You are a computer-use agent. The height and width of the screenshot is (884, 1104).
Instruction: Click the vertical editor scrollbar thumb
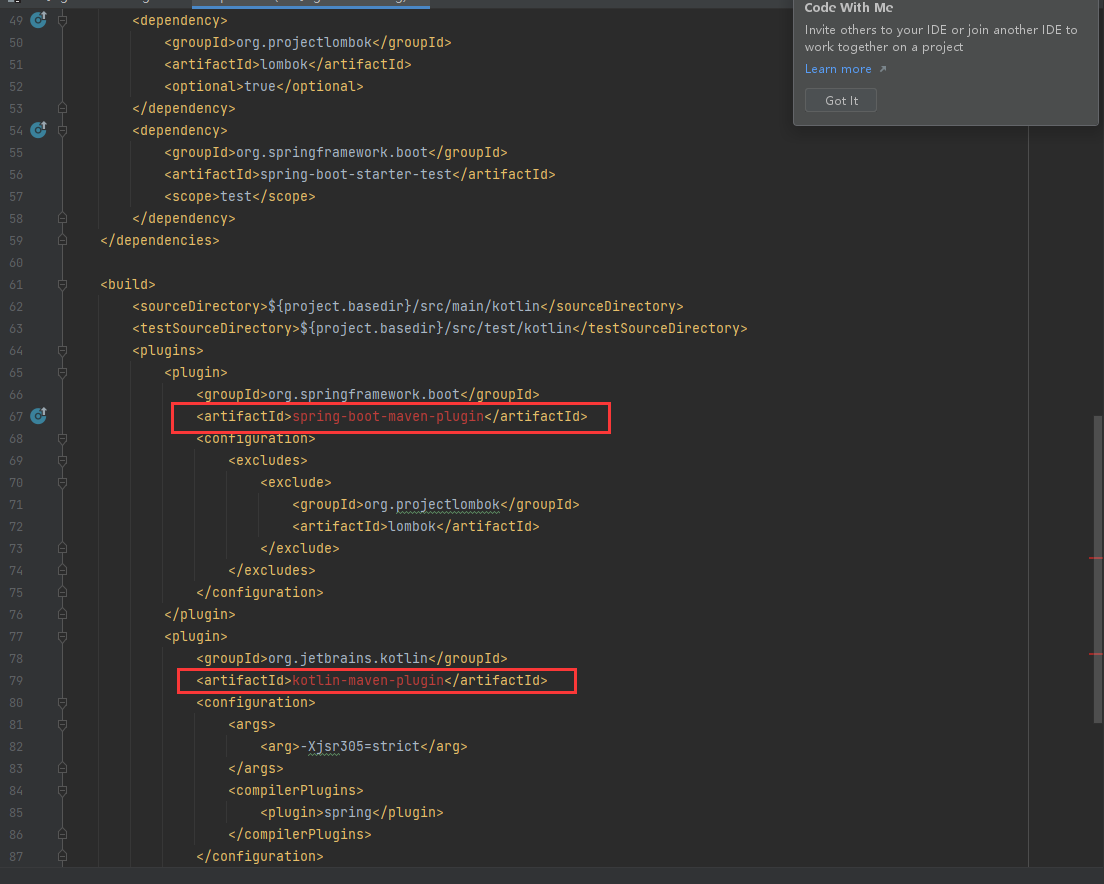pos(1098,569)
